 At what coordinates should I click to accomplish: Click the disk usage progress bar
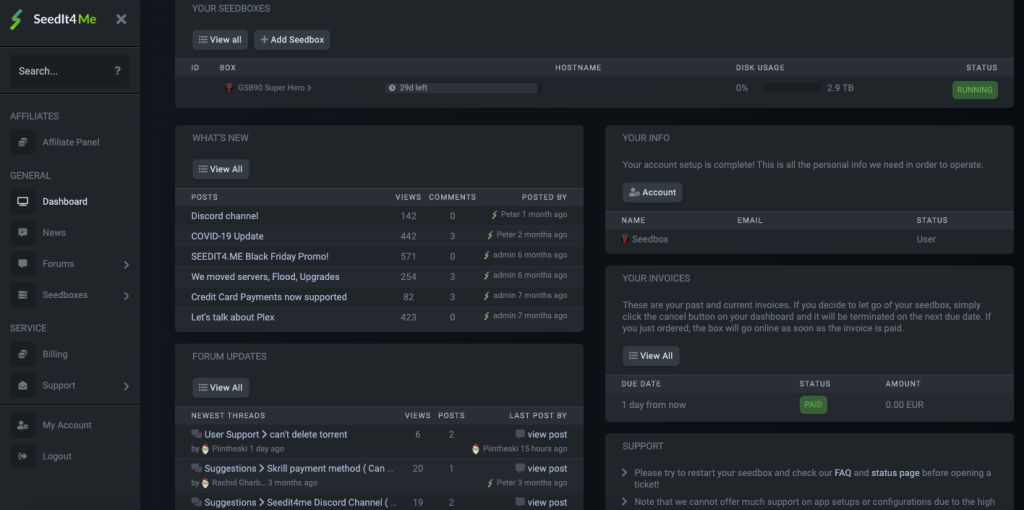tap(793, 88)
